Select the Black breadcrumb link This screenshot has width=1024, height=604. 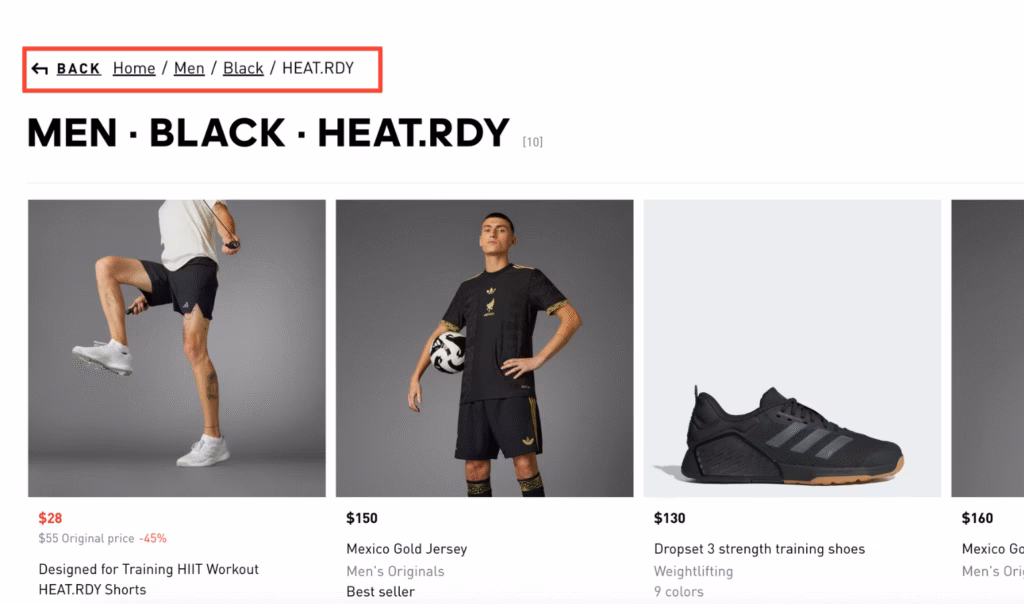243,68
